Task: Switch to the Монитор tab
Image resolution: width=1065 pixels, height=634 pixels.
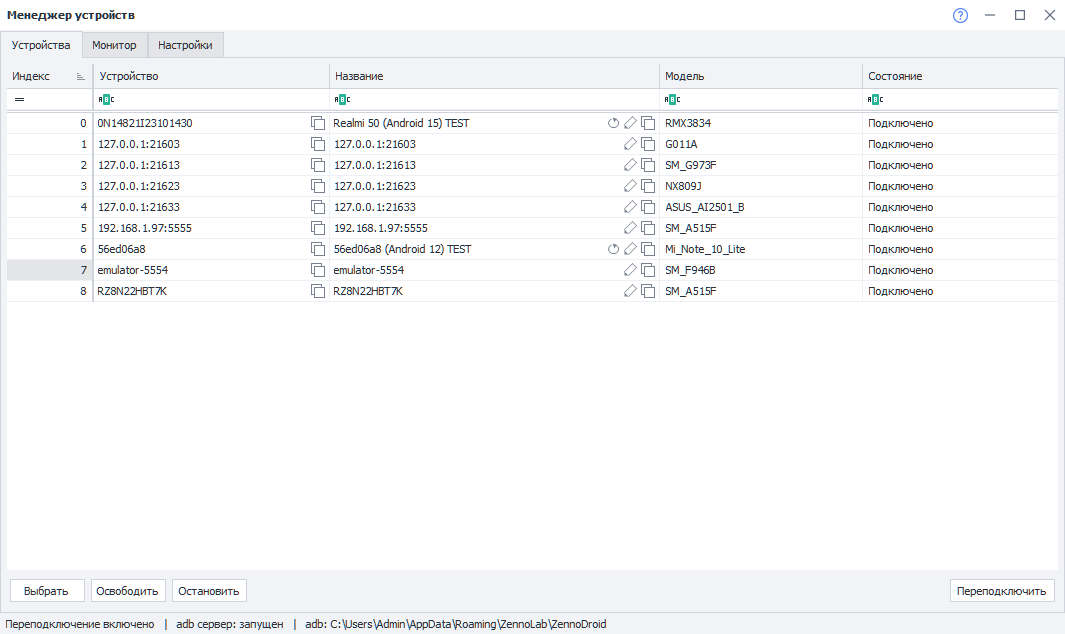Action: (114, 45)
